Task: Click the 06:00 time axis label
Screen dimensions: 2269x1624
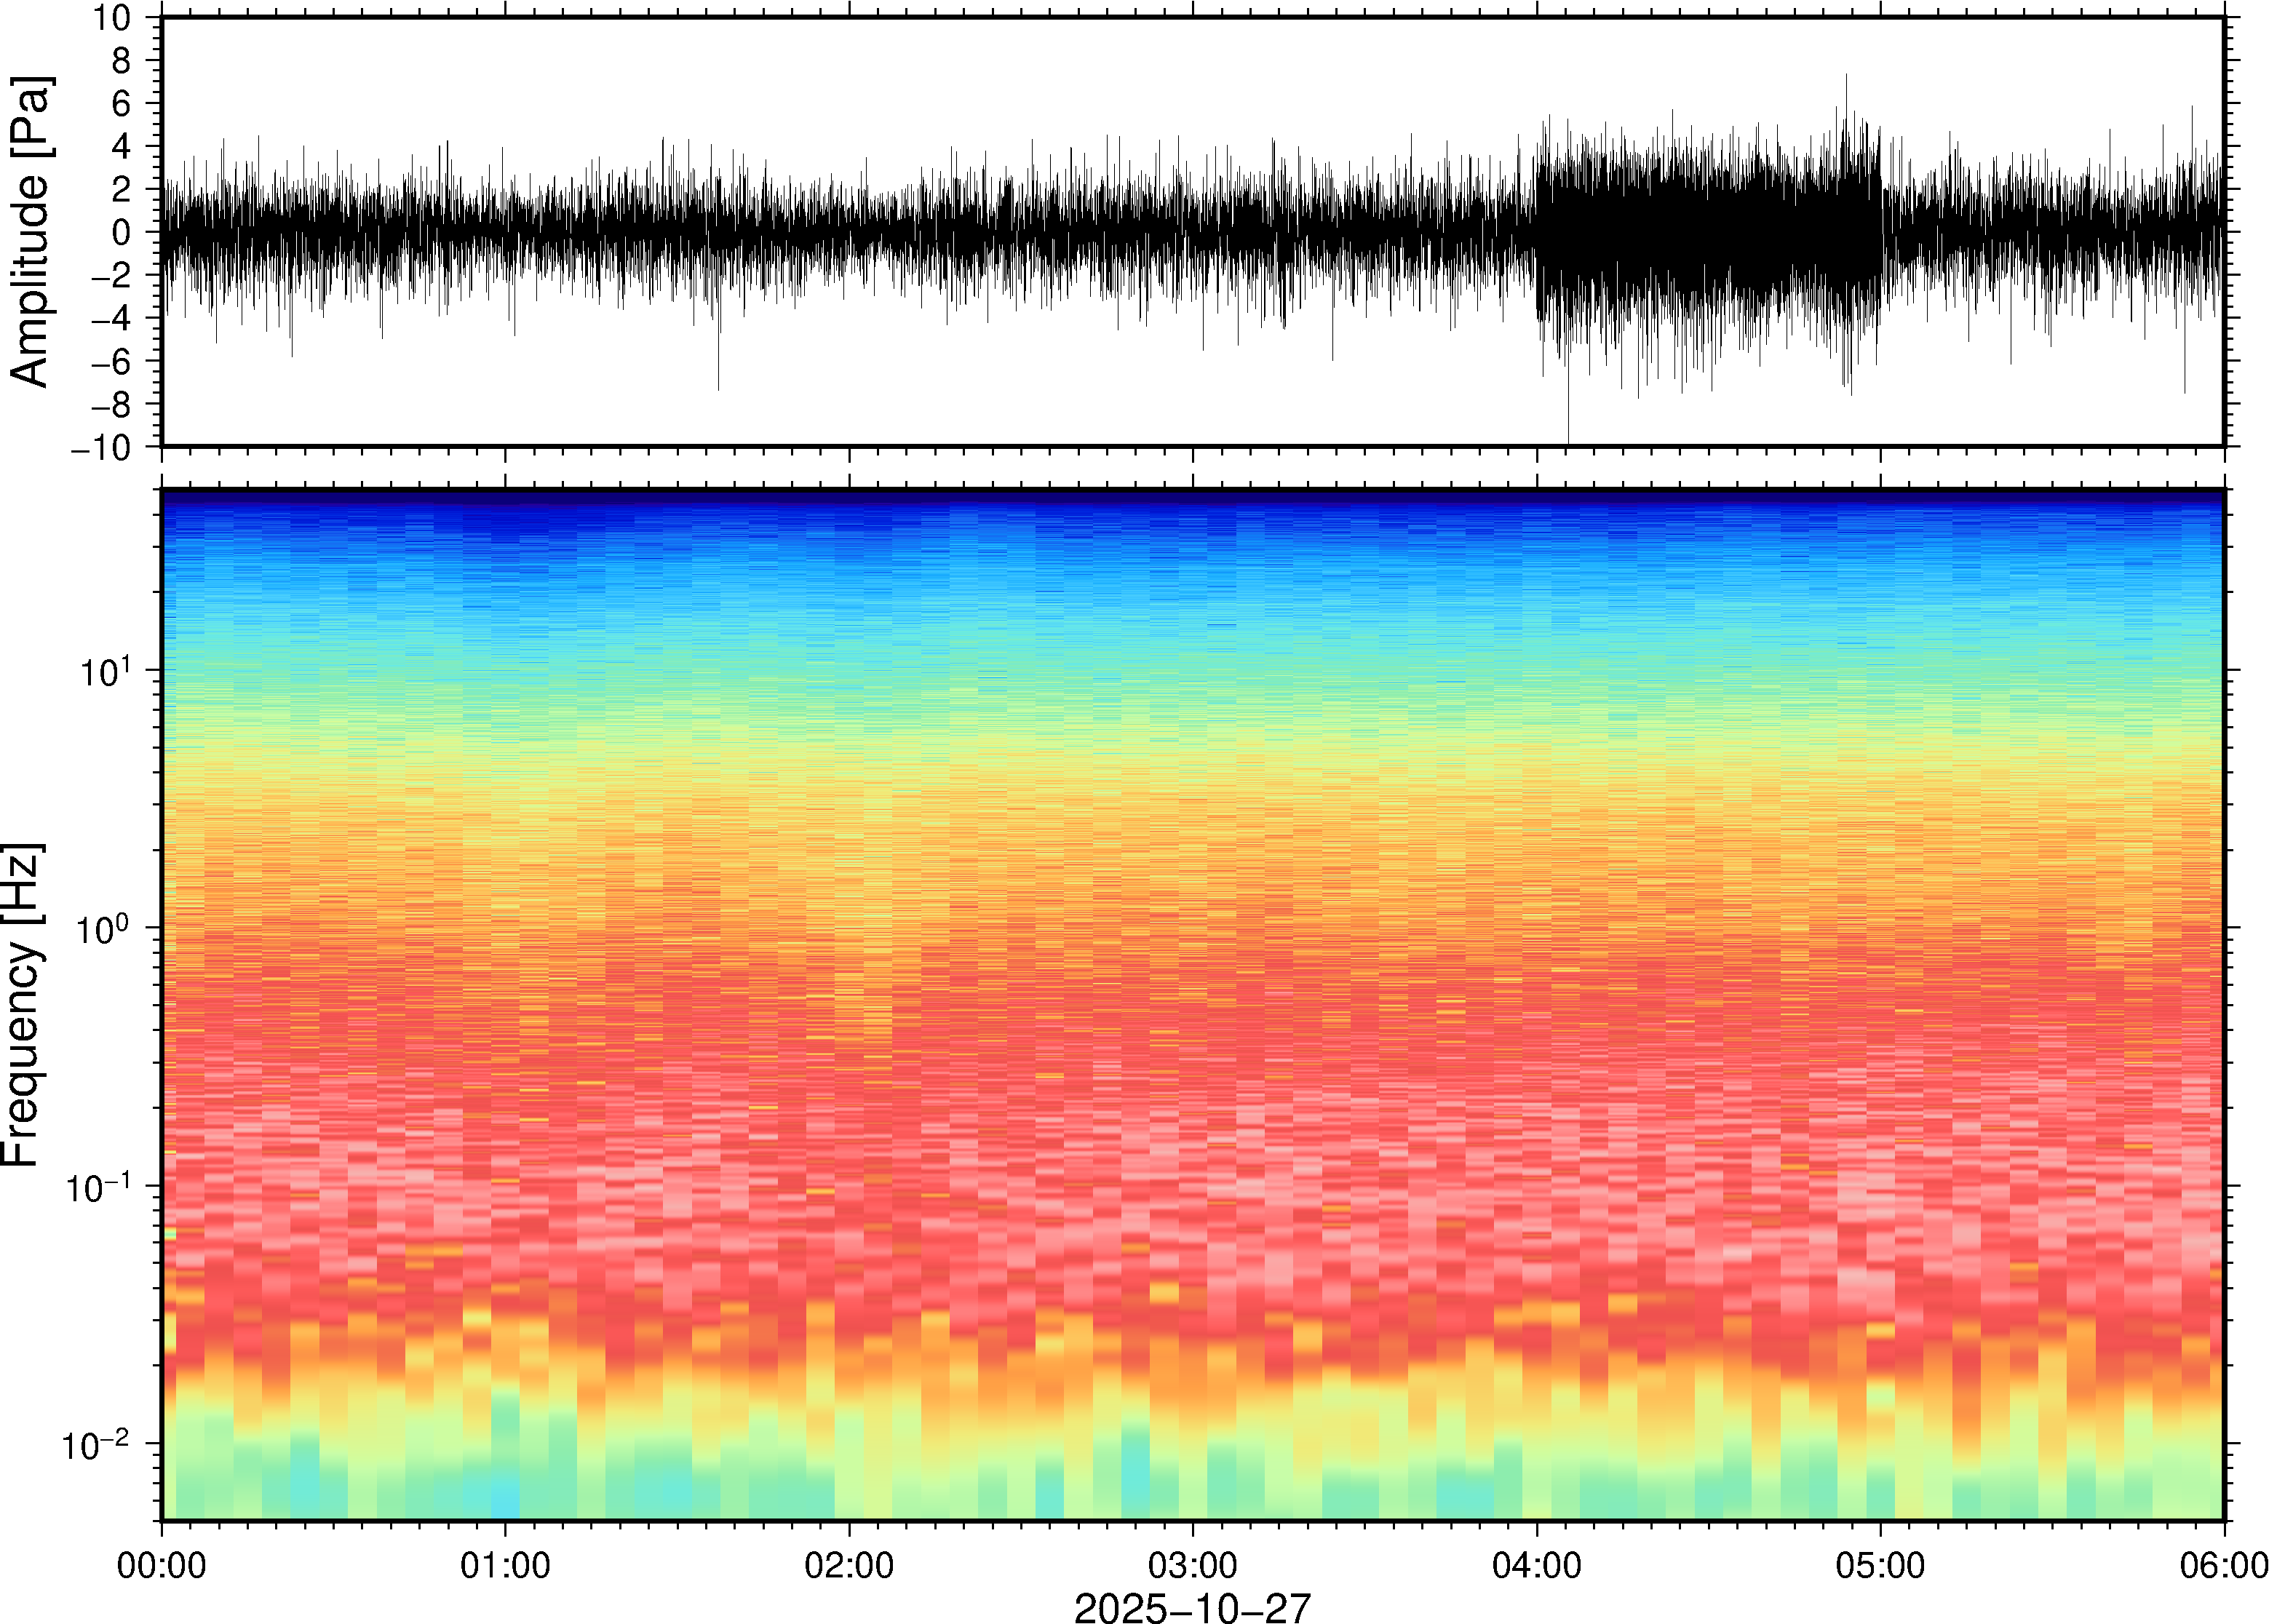Action: (2223, 1565)
